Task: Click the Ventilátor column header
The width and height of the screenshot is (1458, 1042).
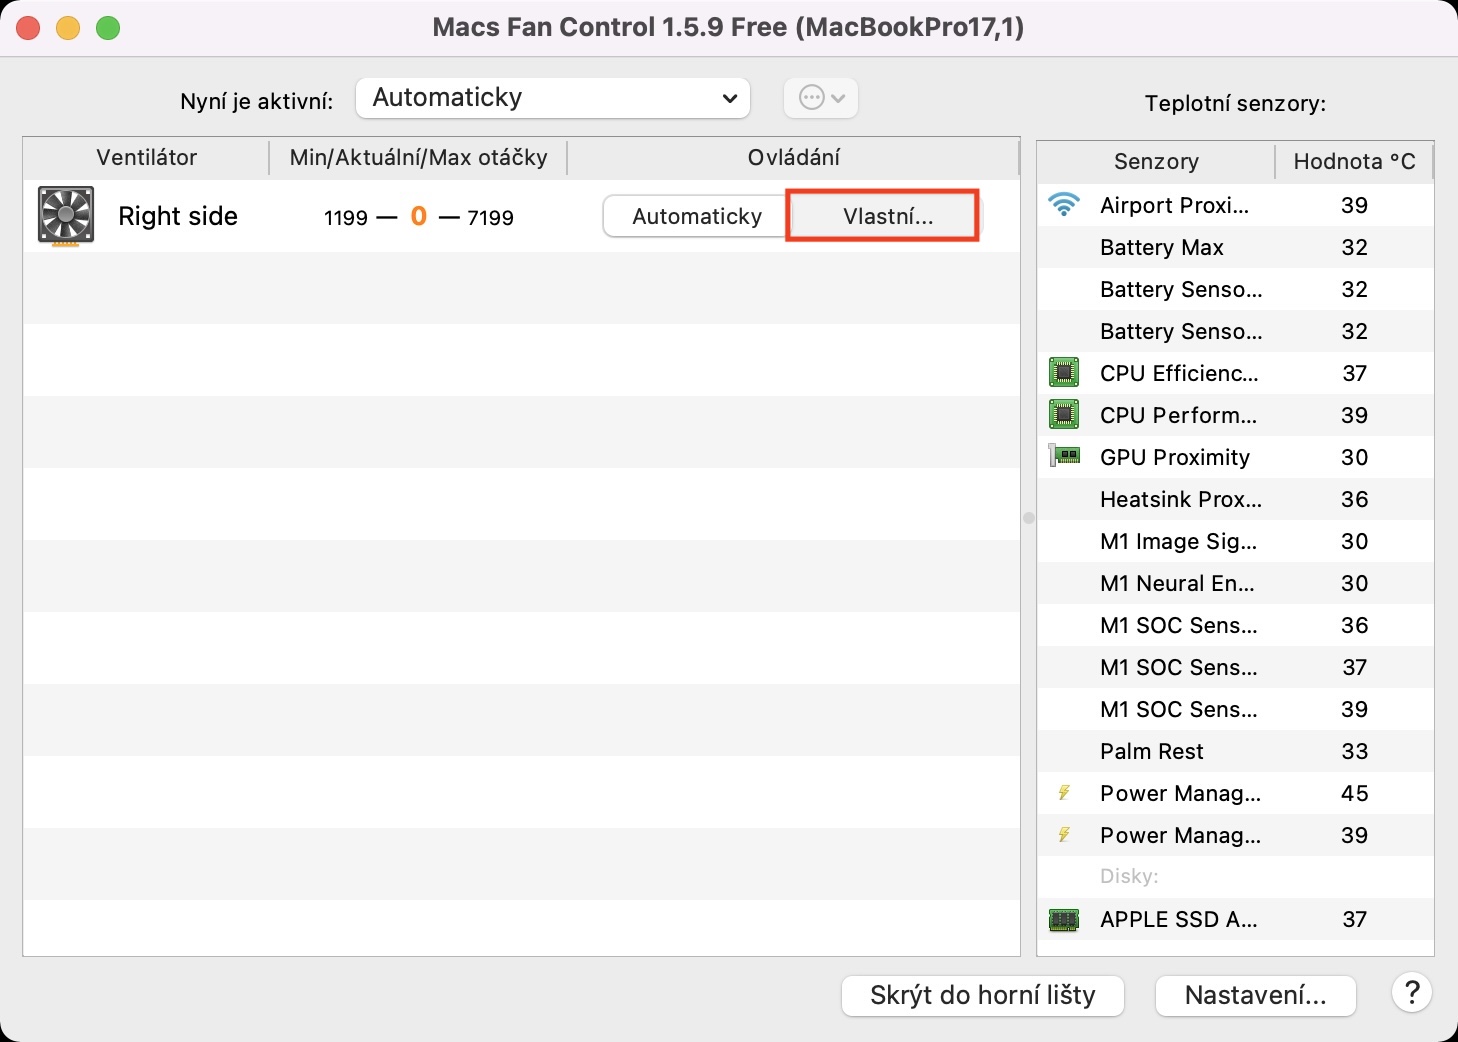Action: tap(146, 158)
